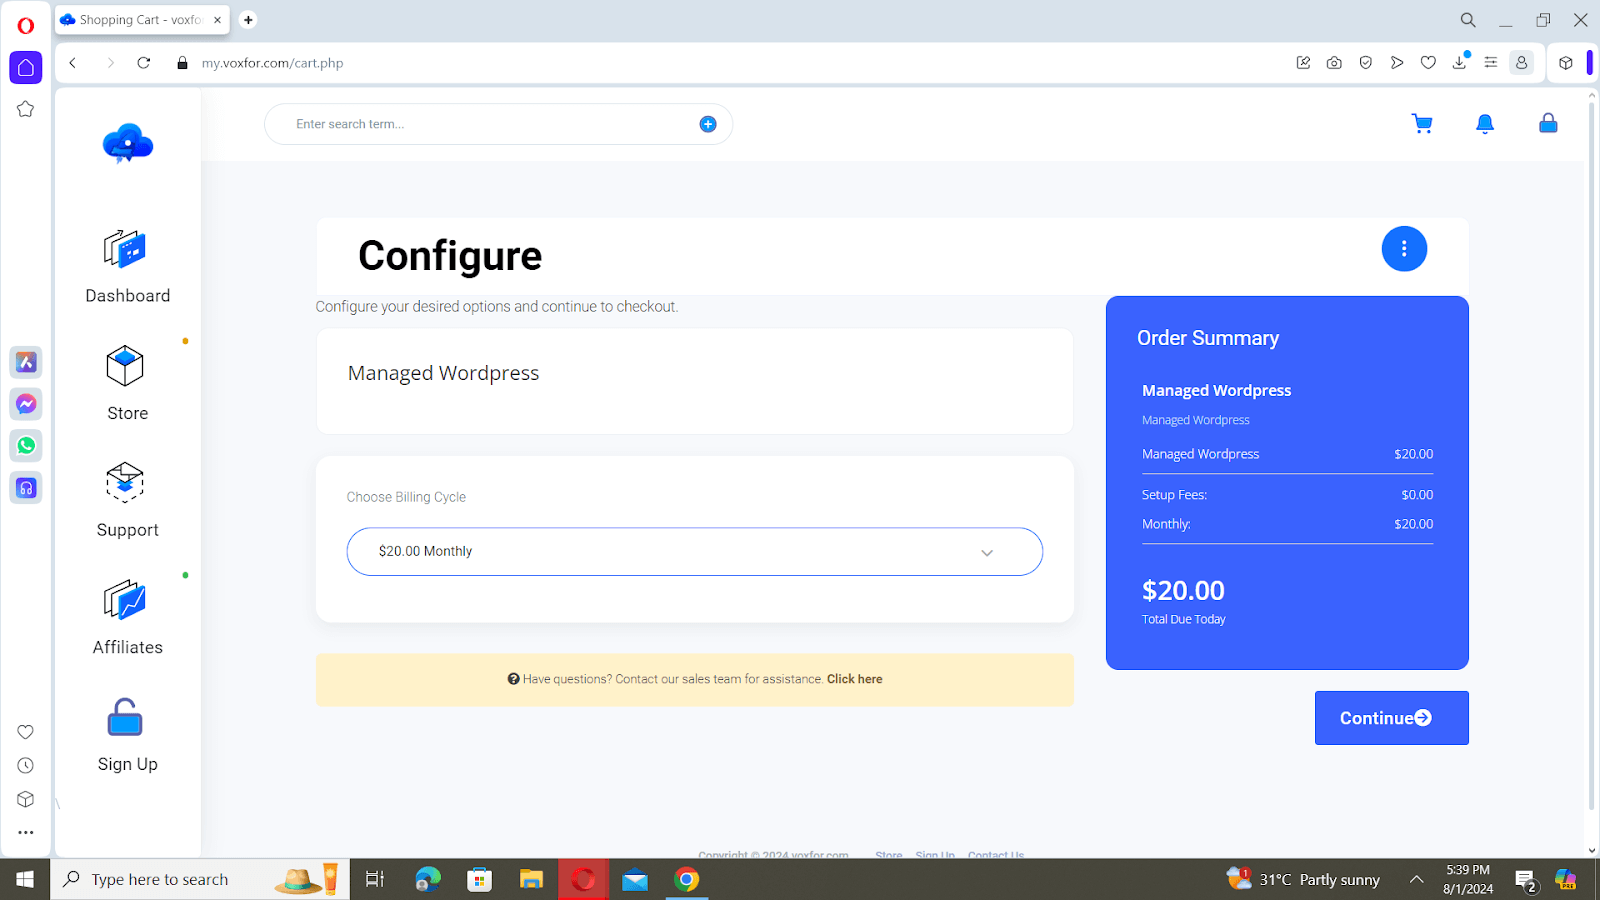The image size is (1600, 900).
Task: Launch Chrome from the taskbar
Action: coord(686,879)
